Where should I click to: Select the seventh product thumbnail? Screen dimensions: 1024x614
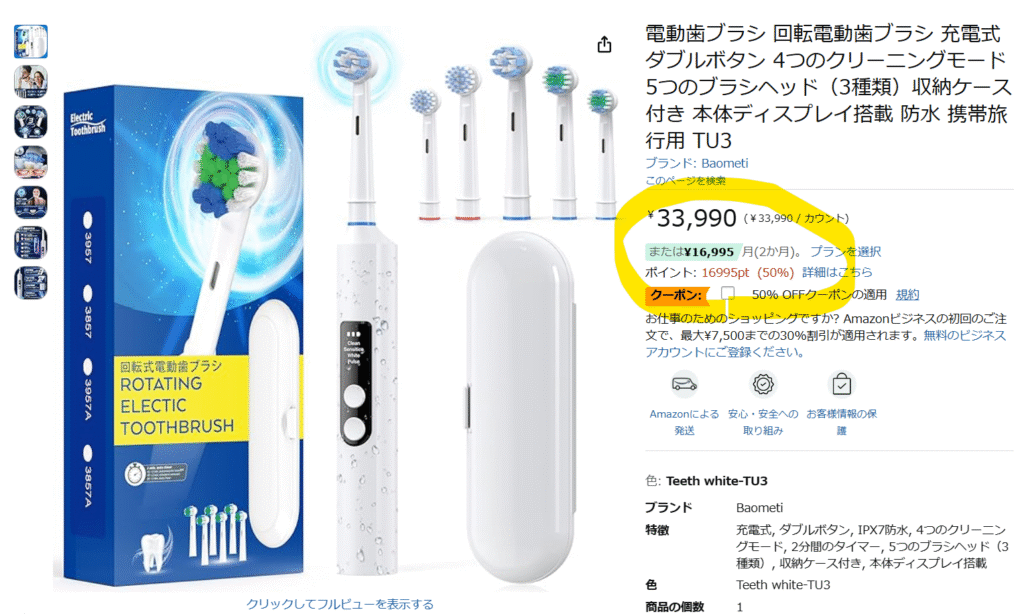click(x=31, y=283)
